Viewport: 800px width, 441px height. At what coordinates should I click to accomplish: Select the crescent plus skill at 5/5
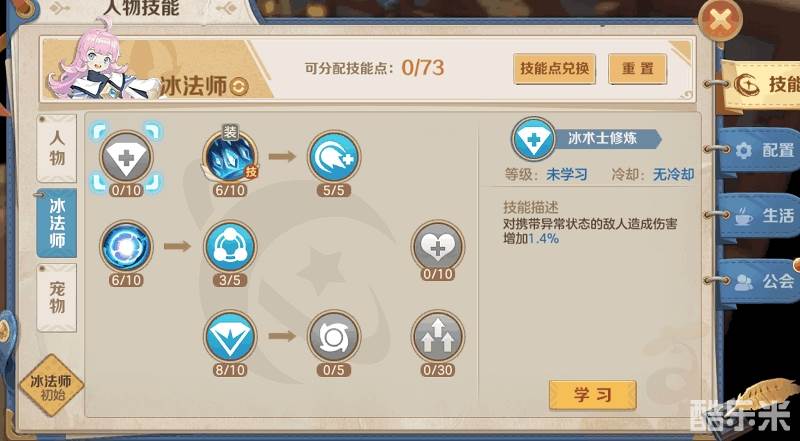334,156
